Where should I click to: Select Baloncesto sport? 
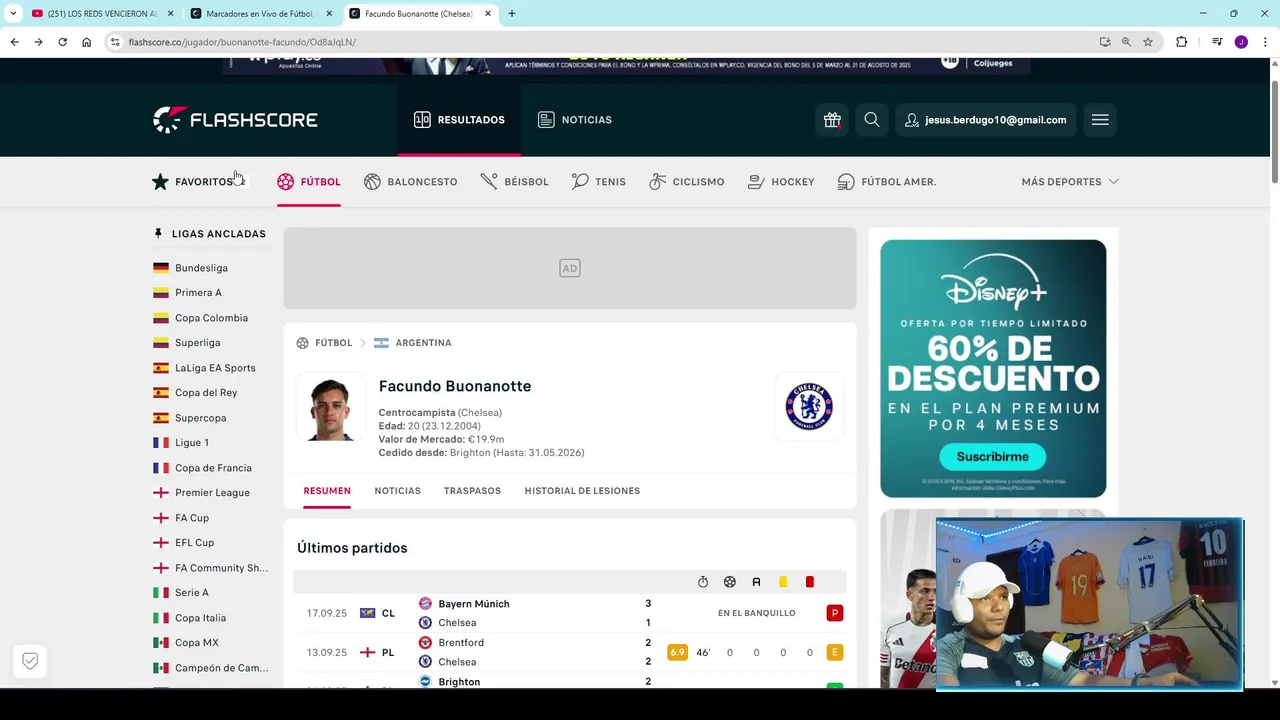coord(411,182)
